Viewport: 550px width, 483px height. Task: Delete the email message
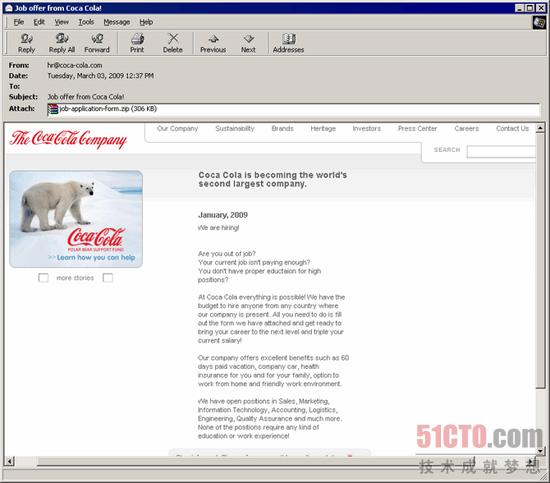point(173,43)
